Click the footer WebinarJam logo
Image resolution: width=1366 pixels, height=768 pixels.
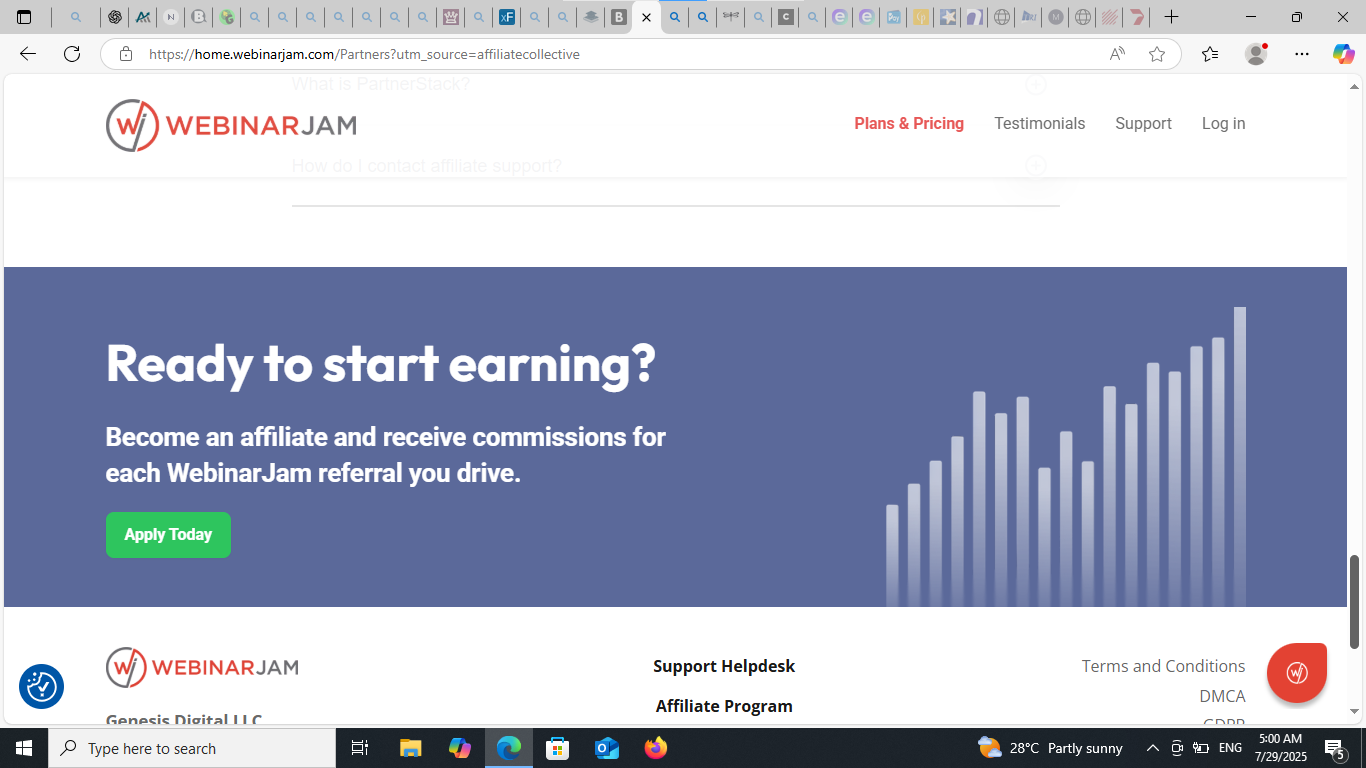pos(202,667)
